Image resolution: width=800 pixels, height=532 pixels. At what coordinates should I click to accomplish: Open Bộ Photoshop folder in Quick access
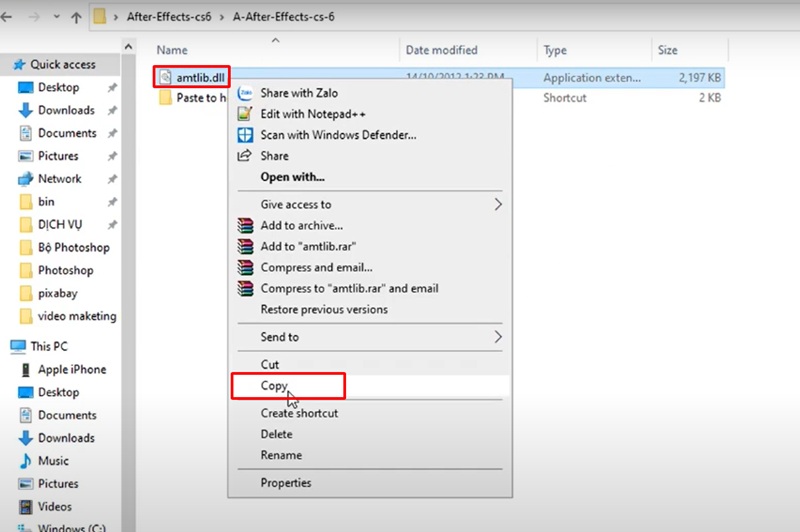tap(73, 247)
